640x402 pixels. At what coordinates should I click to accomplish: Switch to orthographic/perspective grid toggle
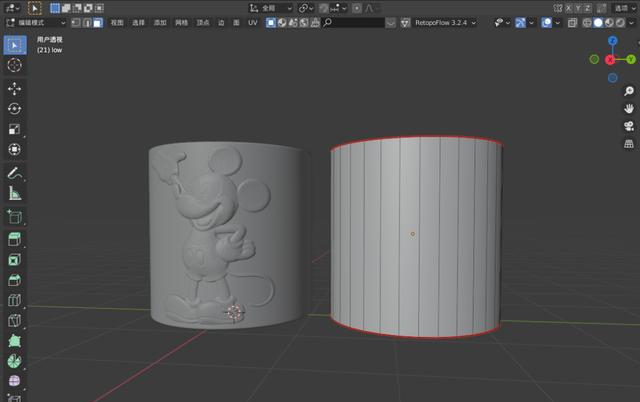pyautogui.click(x=629, y=144)
